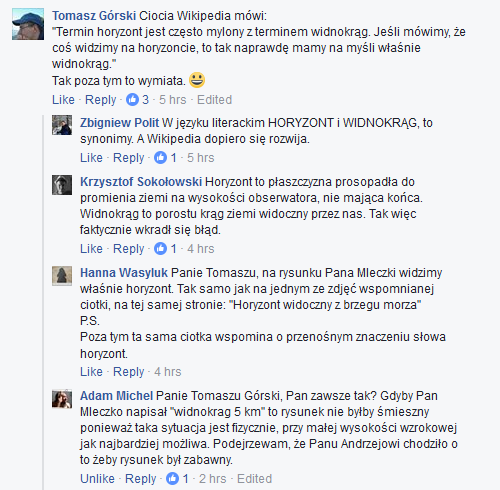This screenshot has height=490, width=500.
Task: Open the Hanna Wasyluk profile name link
Action: pos(124,273)
